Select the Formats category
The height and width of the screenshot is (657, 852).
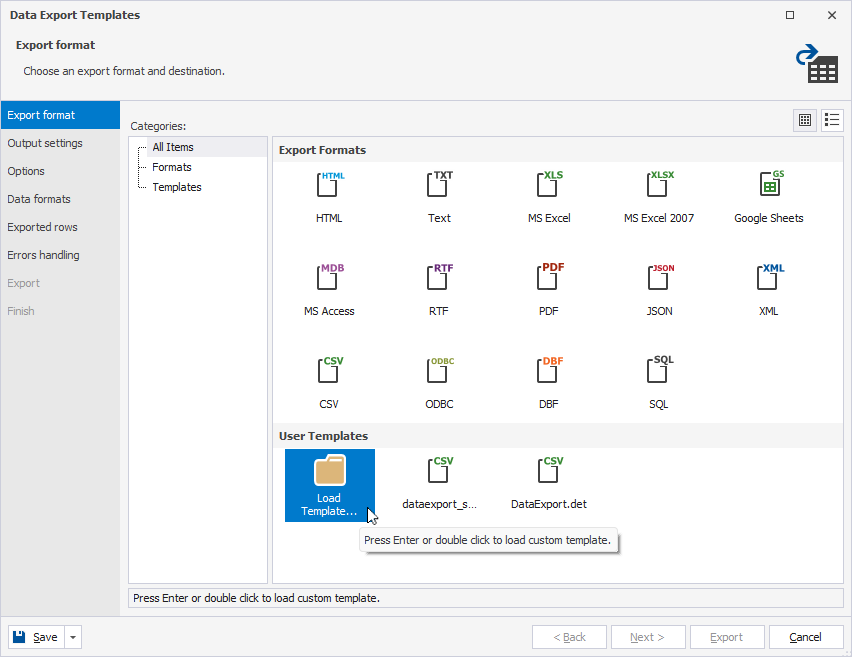(x=172, y=167)
